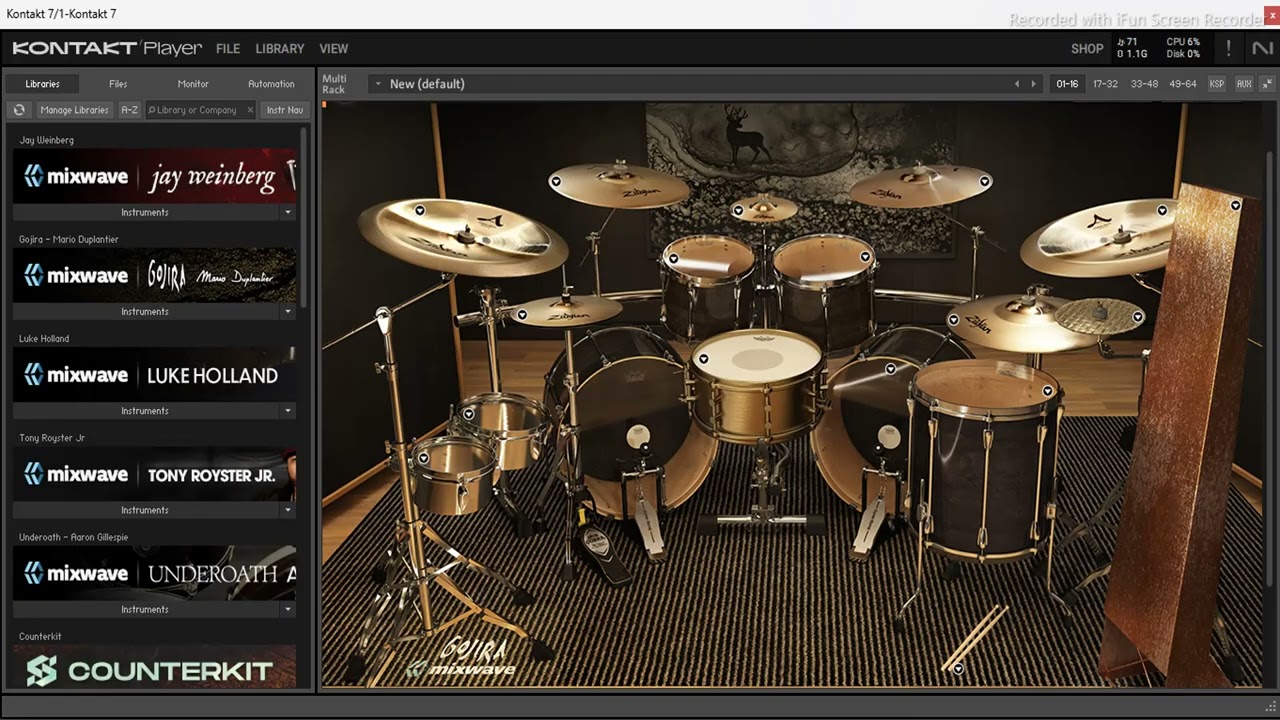Image resolution: width=1280 pixels, height=720 pixels.
Task: Switch to the Files tab
Action: coord(118,84)
